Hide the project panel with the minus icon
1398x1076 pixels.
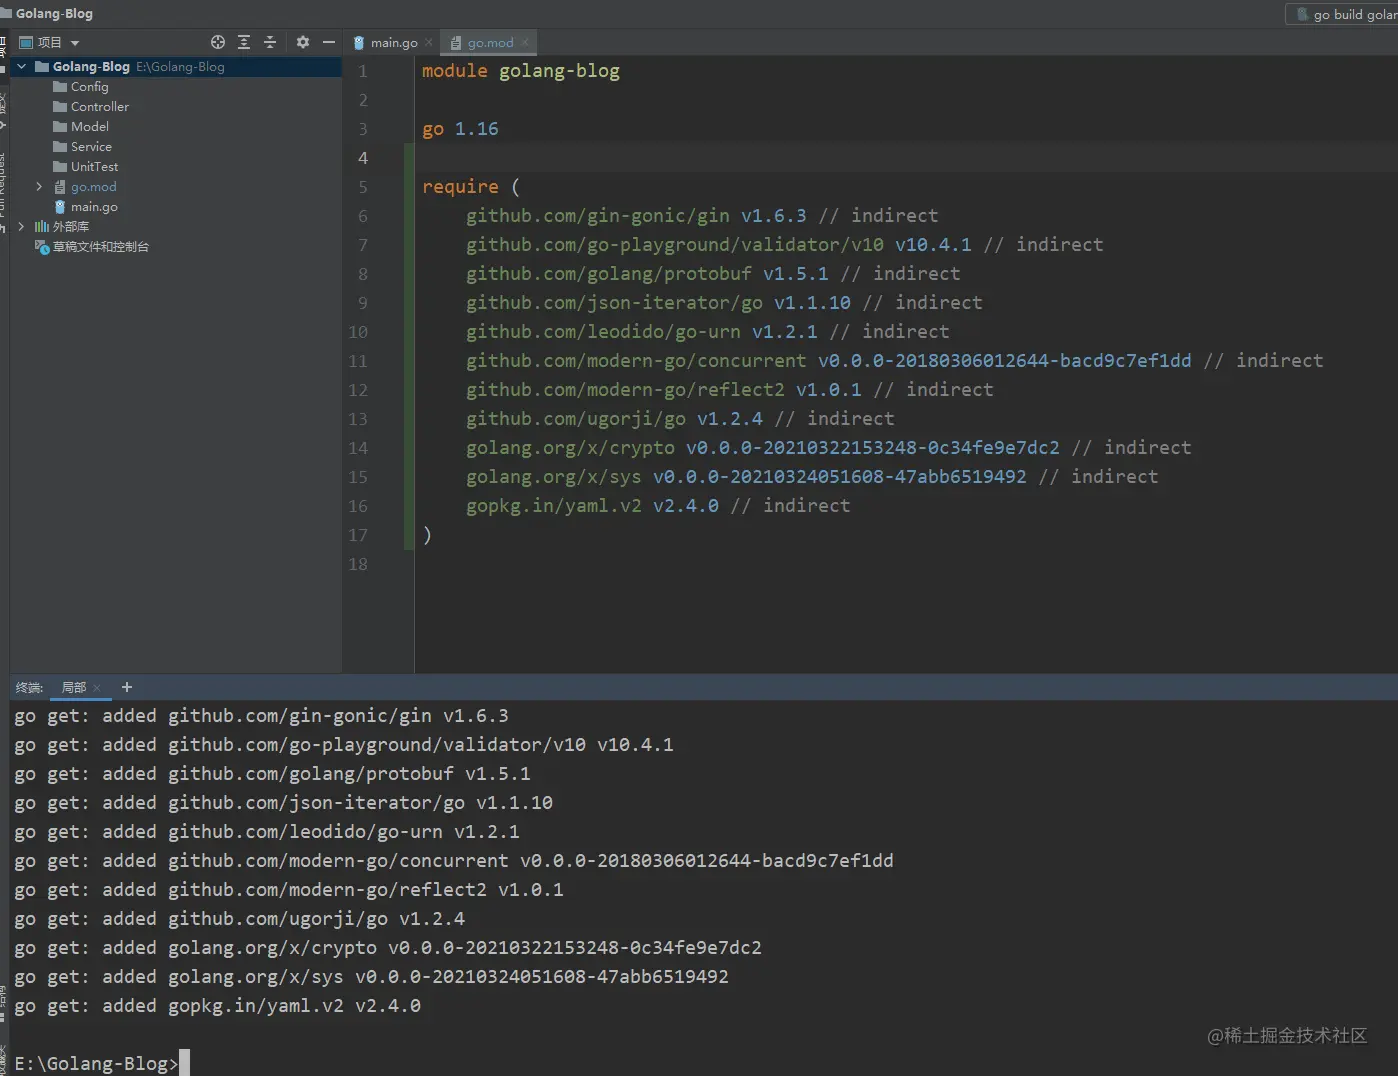tap(328, 42)
